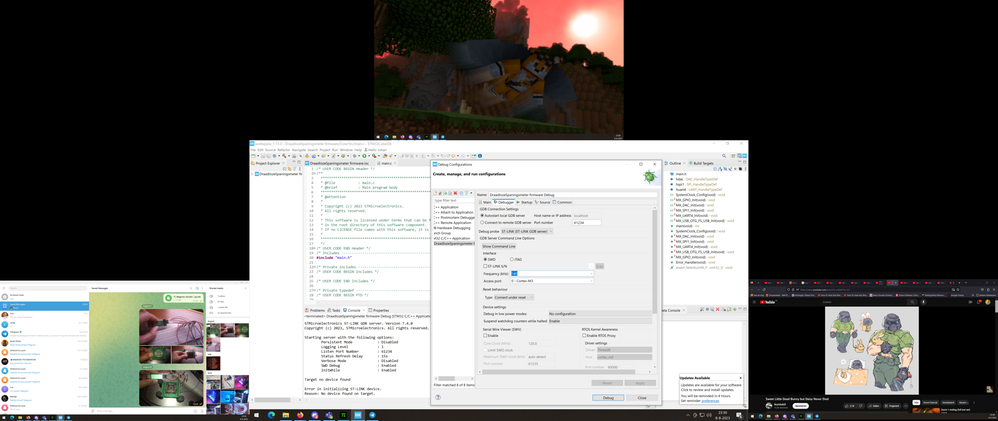Open Debug in low power modes dropdown
The width and height of the screenshot is (998, 421).
(600, 314)
